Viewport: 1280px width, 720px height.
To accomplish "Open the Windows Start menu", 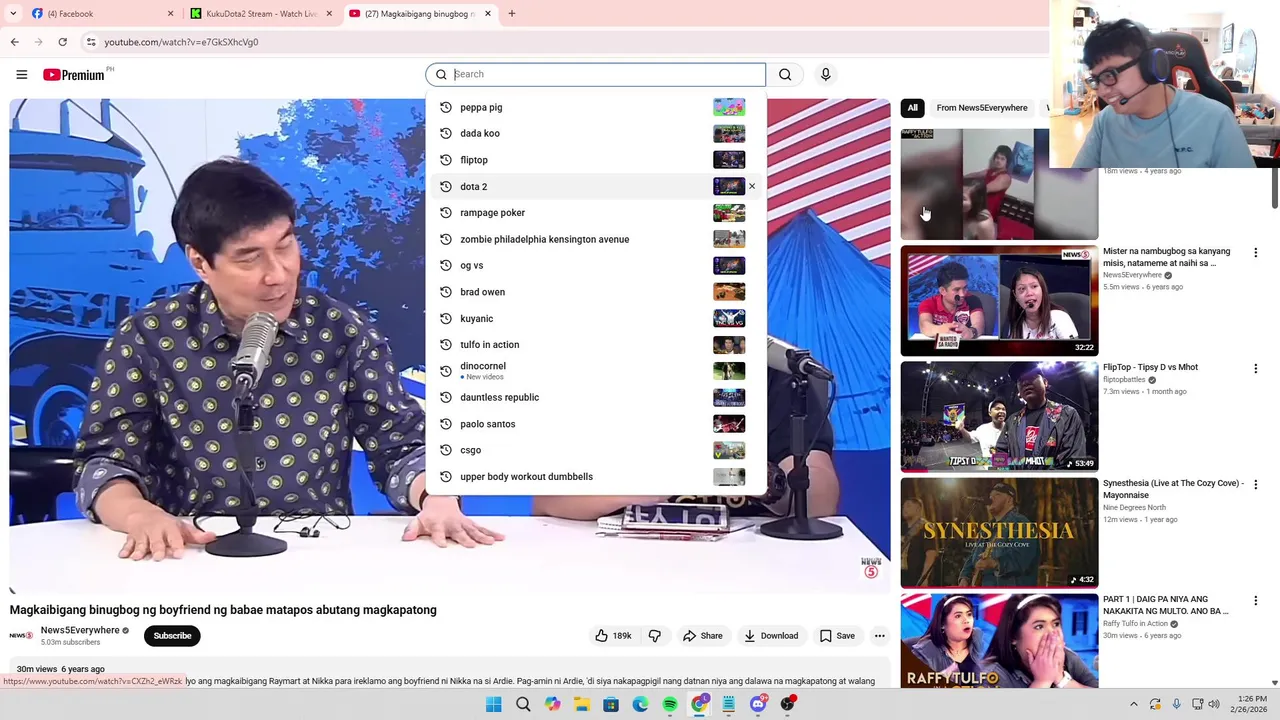I will point(494,704).
